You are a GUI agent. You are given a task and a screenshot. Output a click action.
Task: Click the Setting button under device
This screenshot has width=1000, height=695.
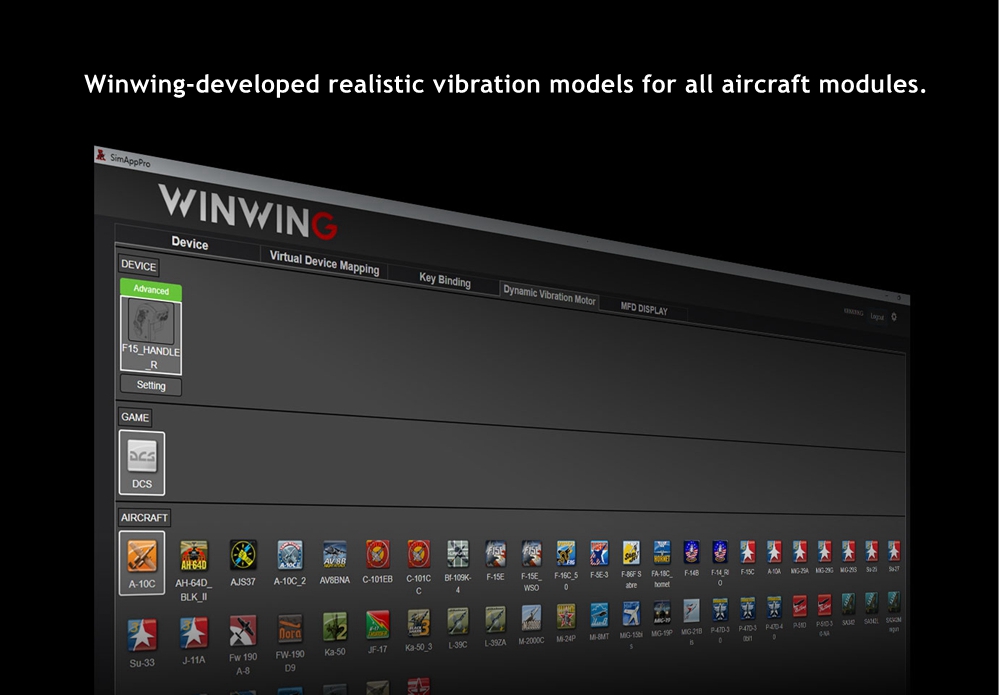pos(151,386)
